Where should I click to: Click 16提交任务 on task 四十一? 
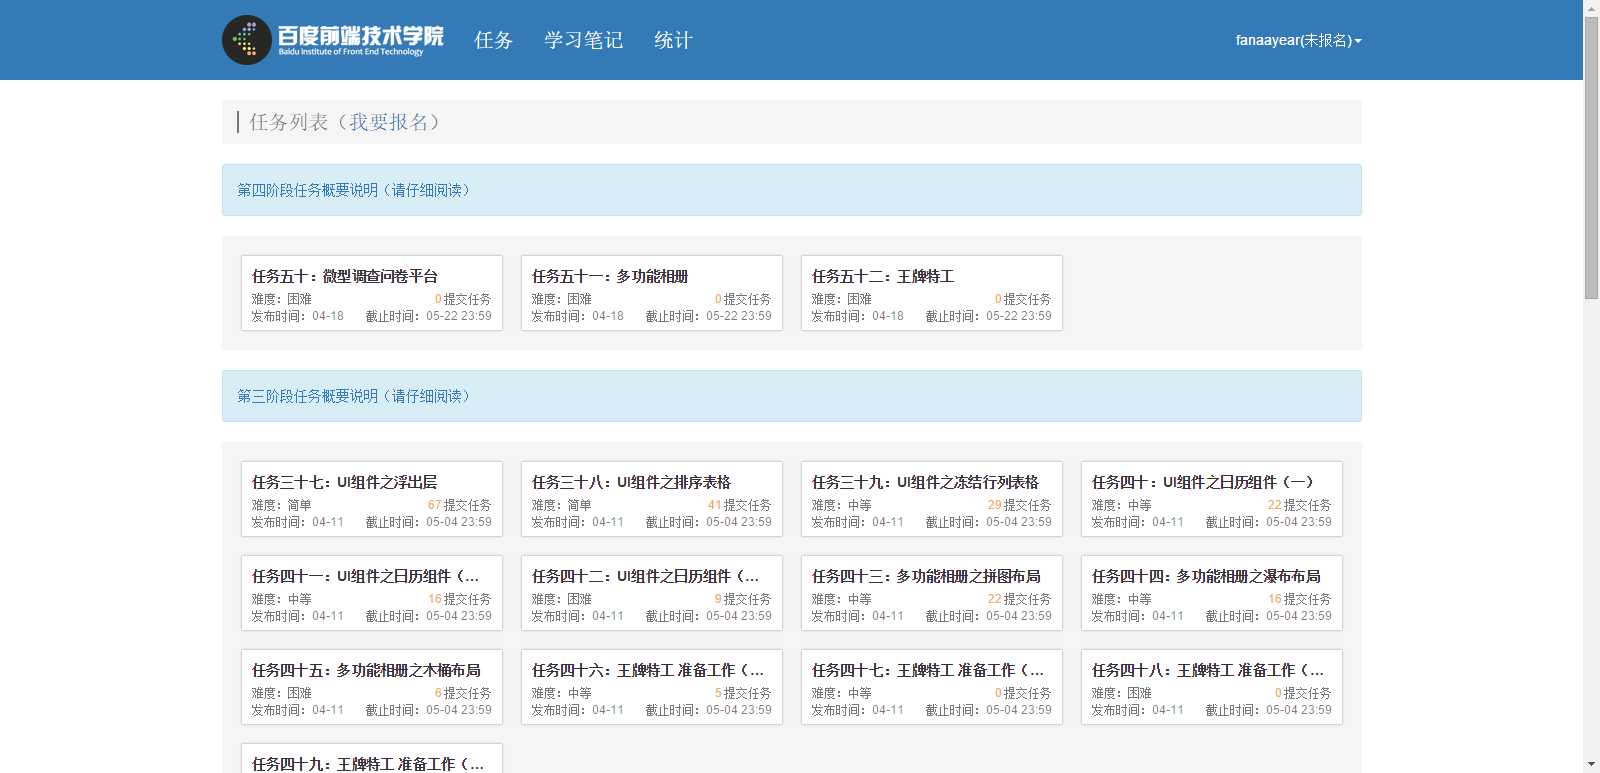(x=459, y=599)
